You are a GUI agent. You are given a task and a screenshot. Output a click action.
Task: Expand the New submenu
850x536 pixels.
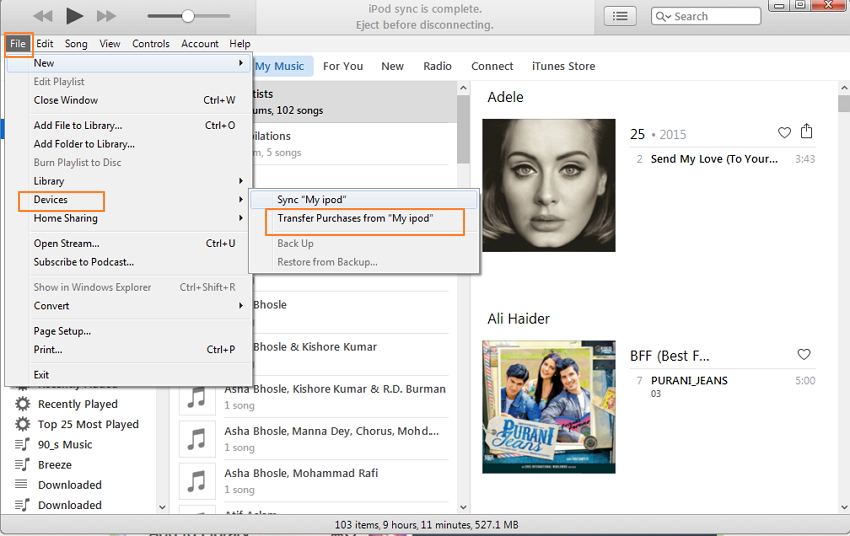[x=128, y=63]
